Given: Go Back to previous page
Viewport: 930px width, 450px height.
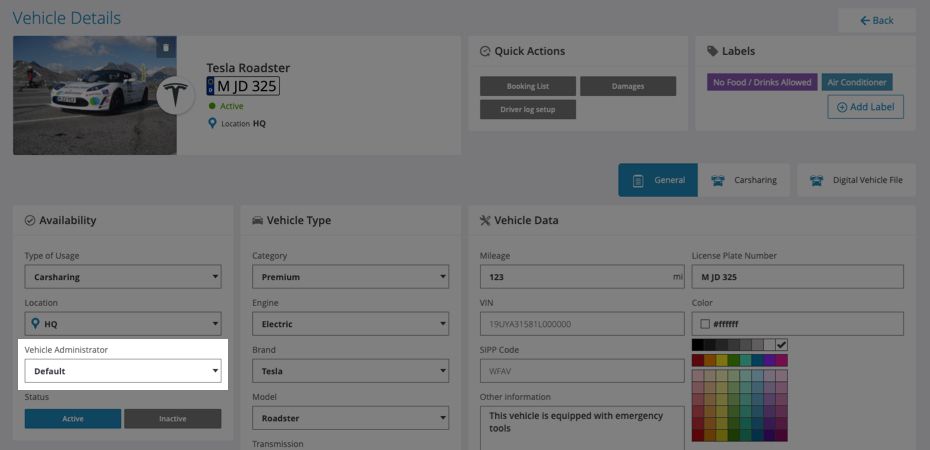Looking at the screenshot, I should (x=877, y=20).
